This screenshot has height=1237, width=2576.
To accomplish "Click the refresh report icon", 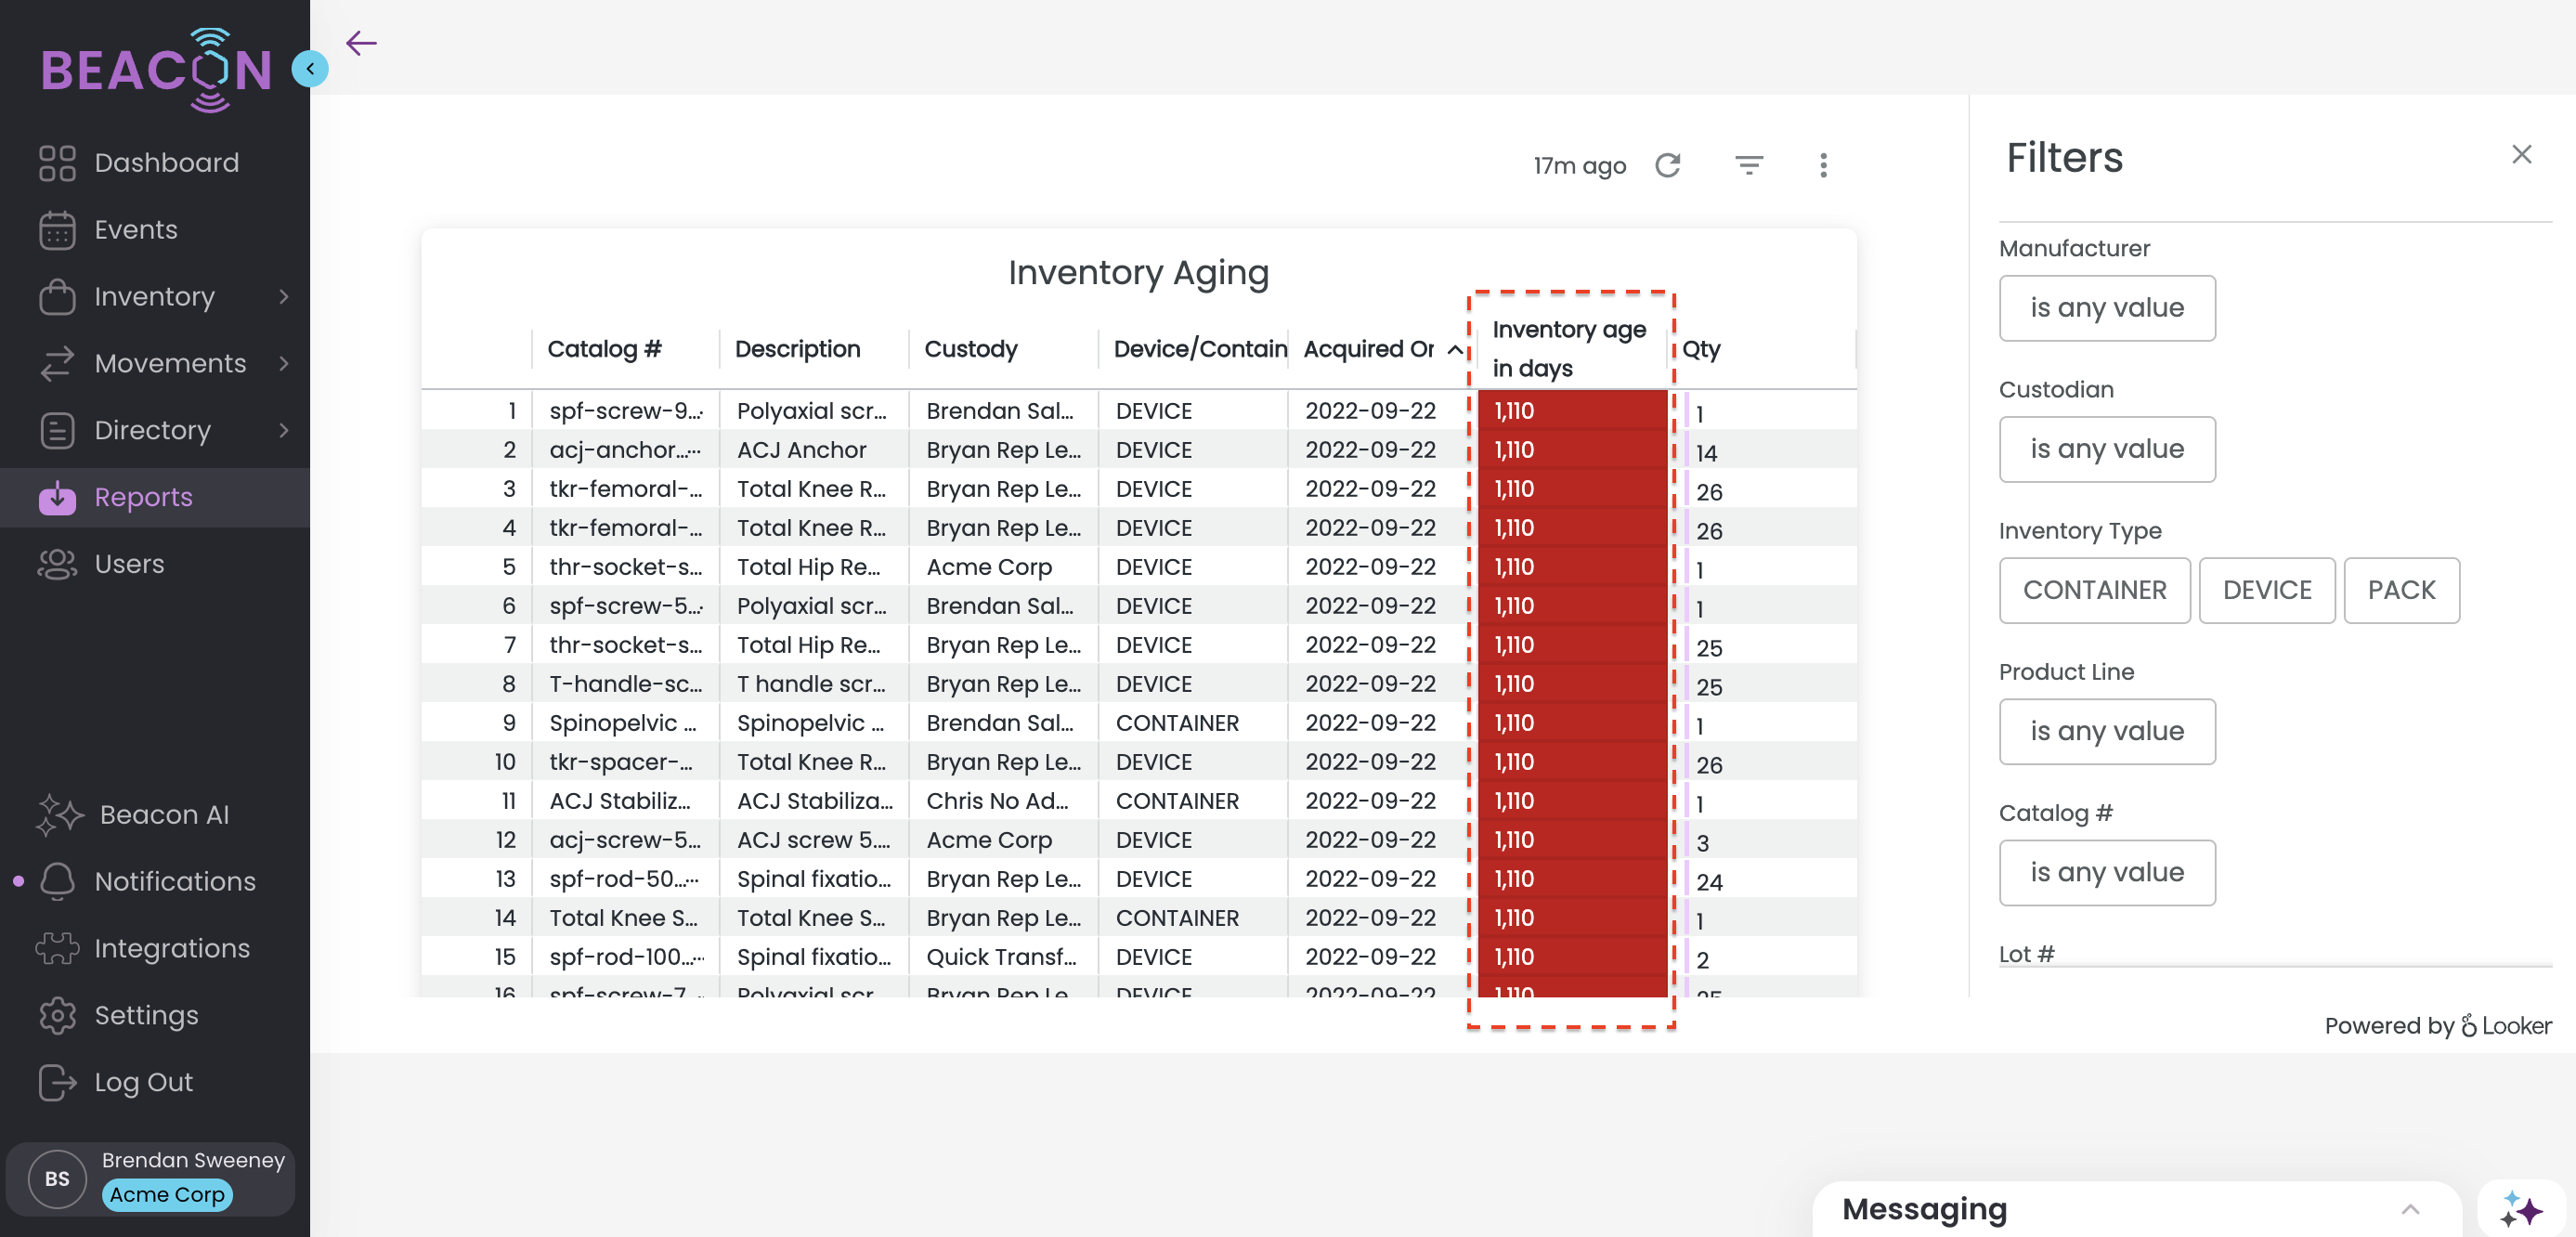I will [x=1667, y=165].
